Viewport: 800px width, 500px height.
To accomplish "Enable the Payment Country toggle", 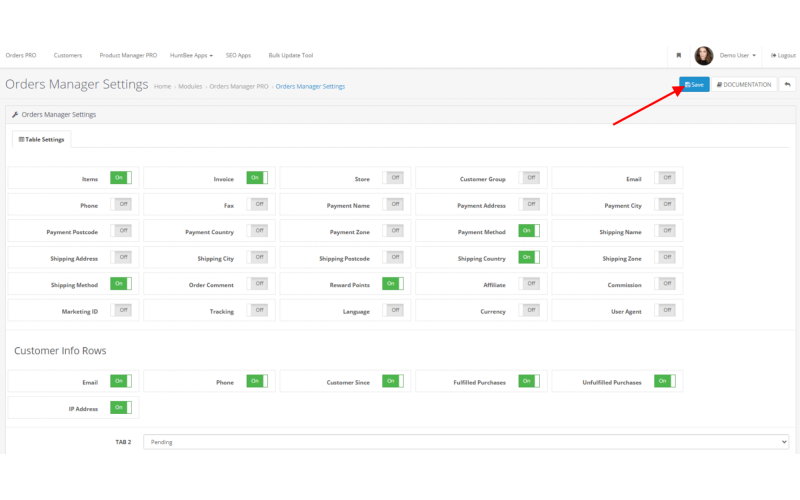I will [257, 231].
